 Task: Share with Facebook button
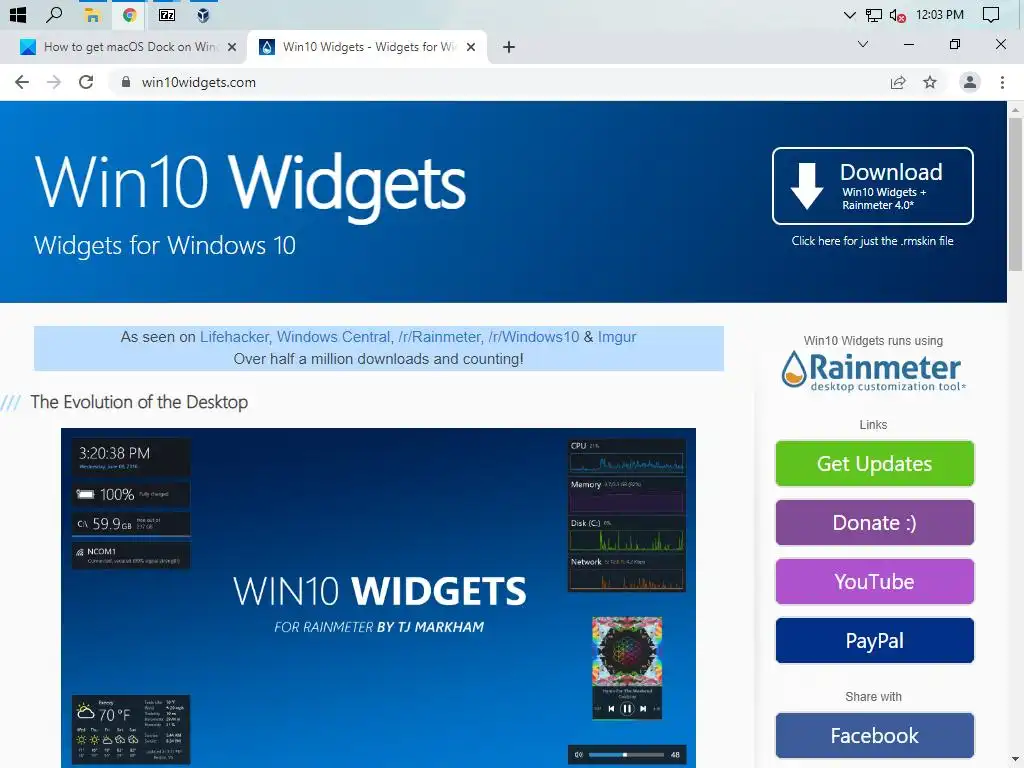pos(874,735)
